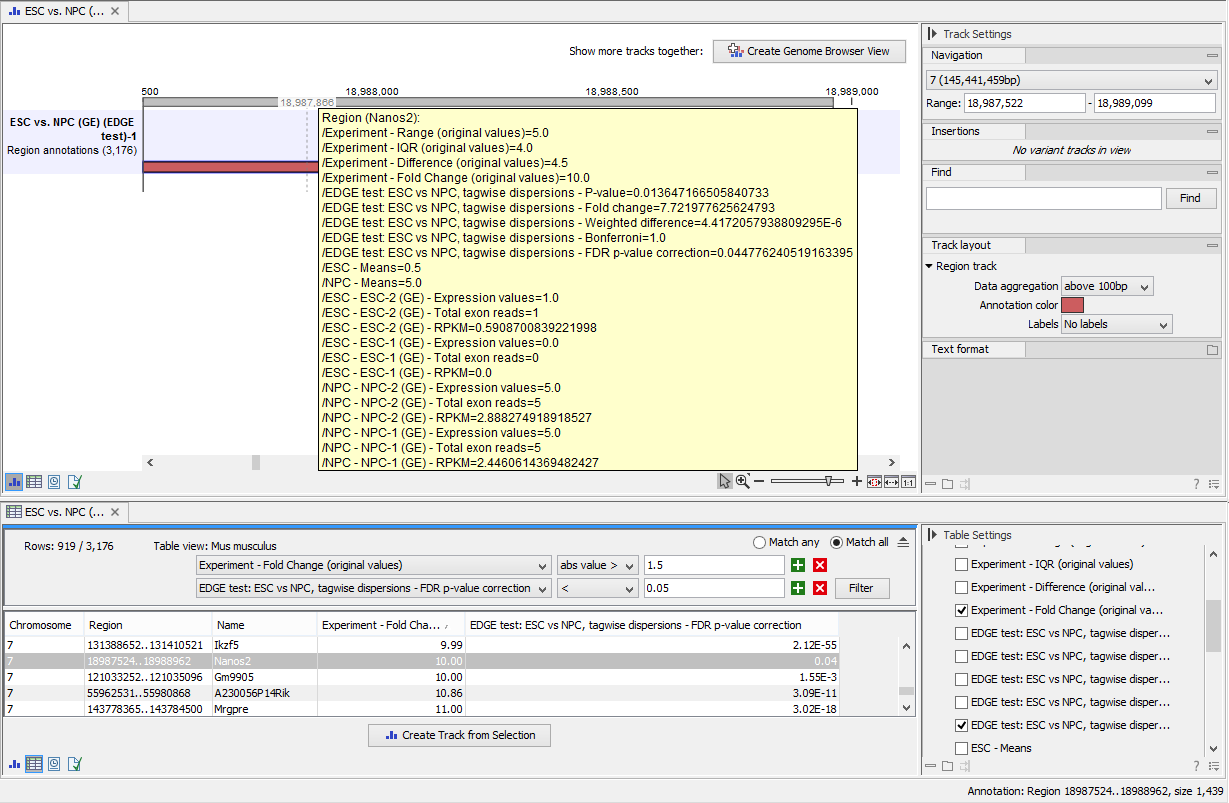Select the zoom-in magnifier tool

click(x=743, y=481)
